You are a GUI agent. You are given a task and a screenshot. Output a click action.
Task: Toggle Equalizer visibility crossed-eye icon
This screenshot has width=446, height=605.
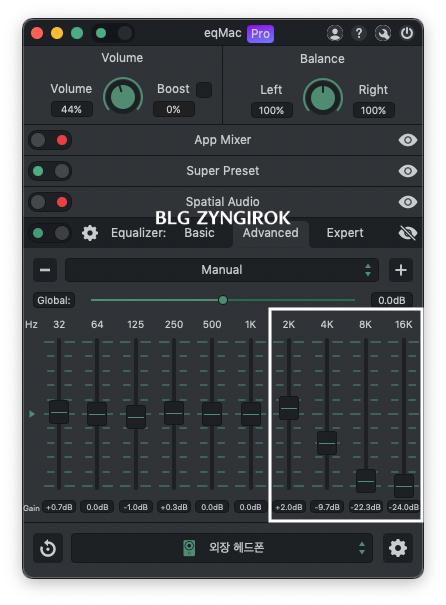[x=407, y=233]
